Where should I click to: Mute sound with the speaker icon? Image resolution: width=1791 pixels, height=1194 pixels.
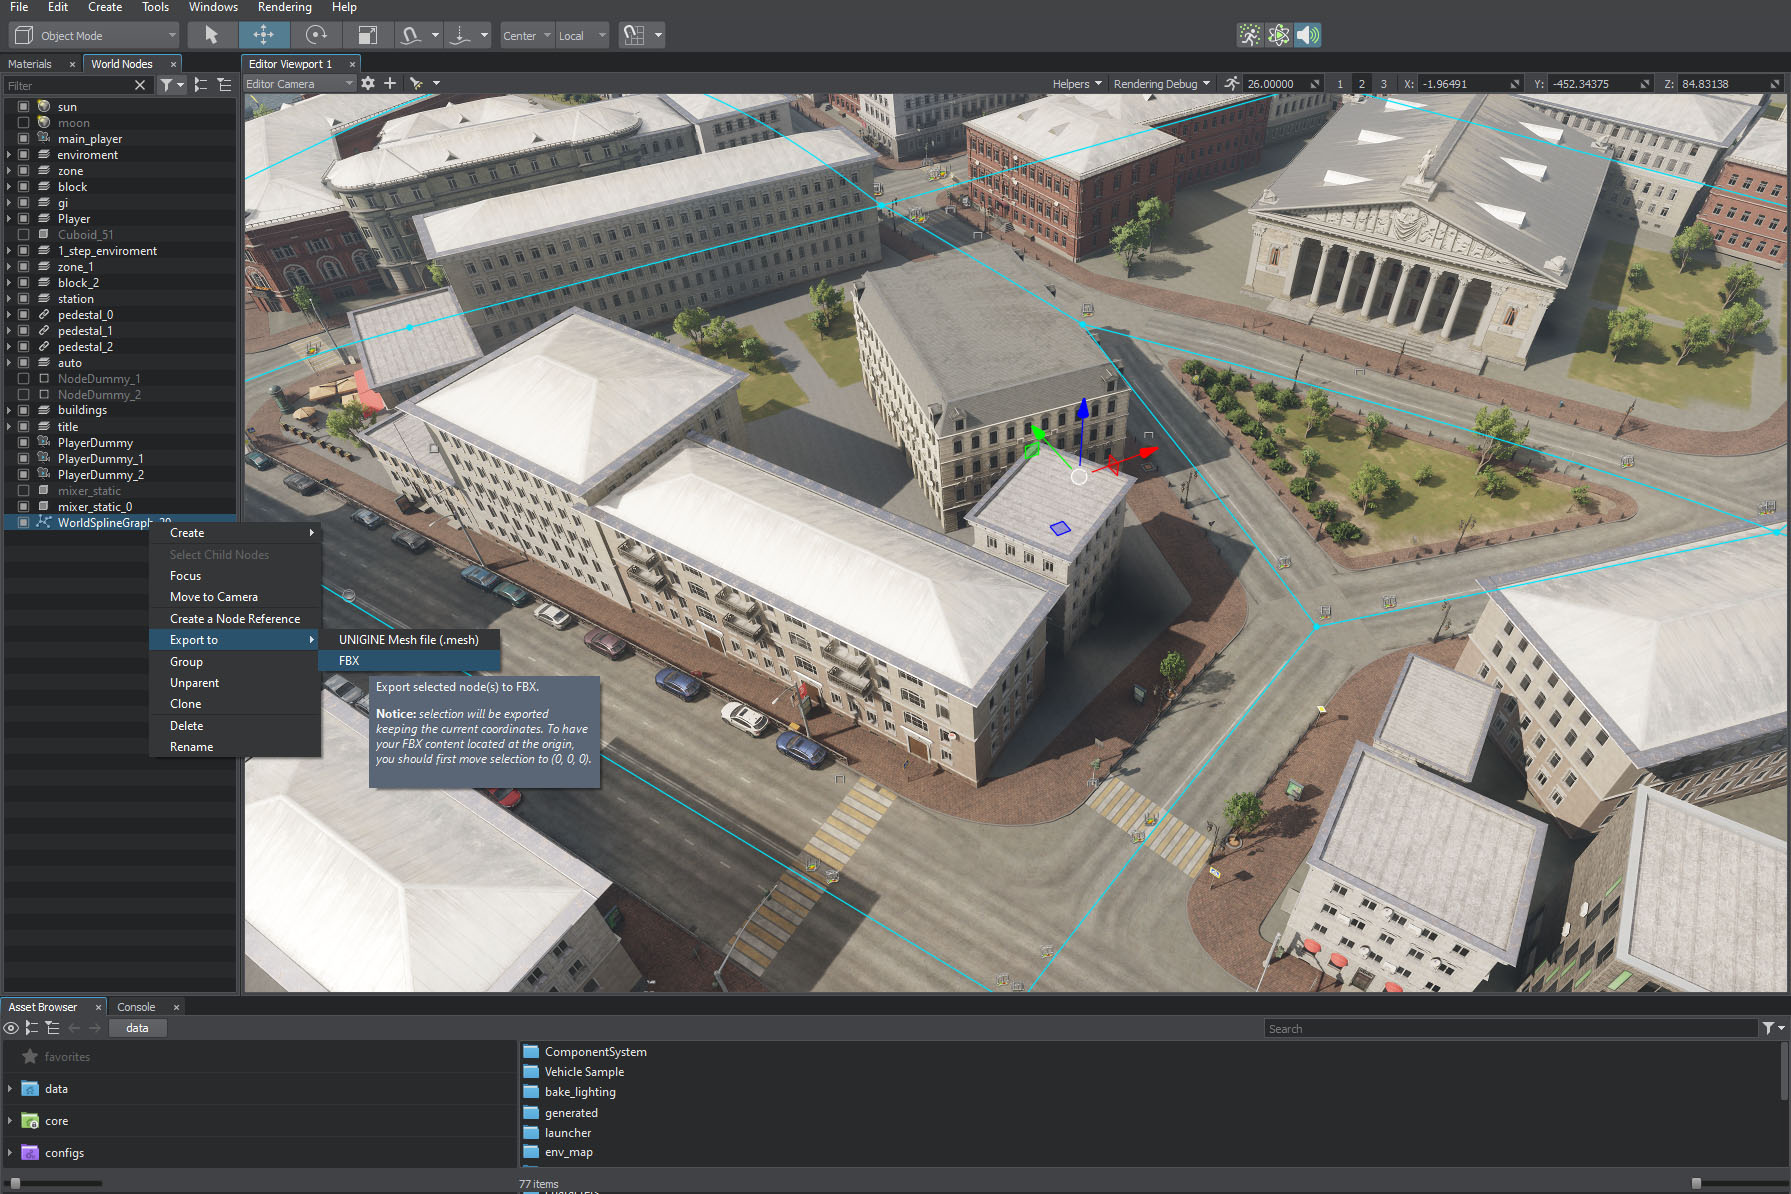1307,35
